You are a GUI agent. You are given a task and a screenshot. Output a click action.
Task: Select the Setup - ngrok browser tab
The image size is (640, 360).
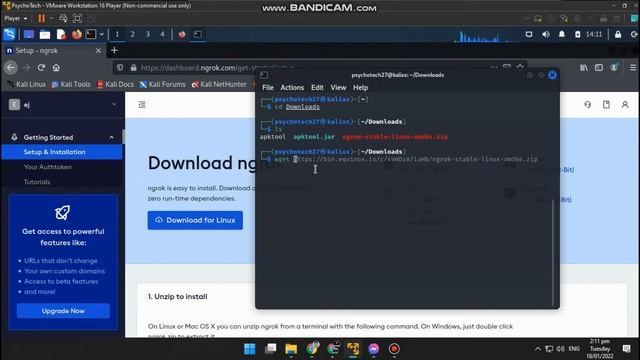click(x=53, y=51)
